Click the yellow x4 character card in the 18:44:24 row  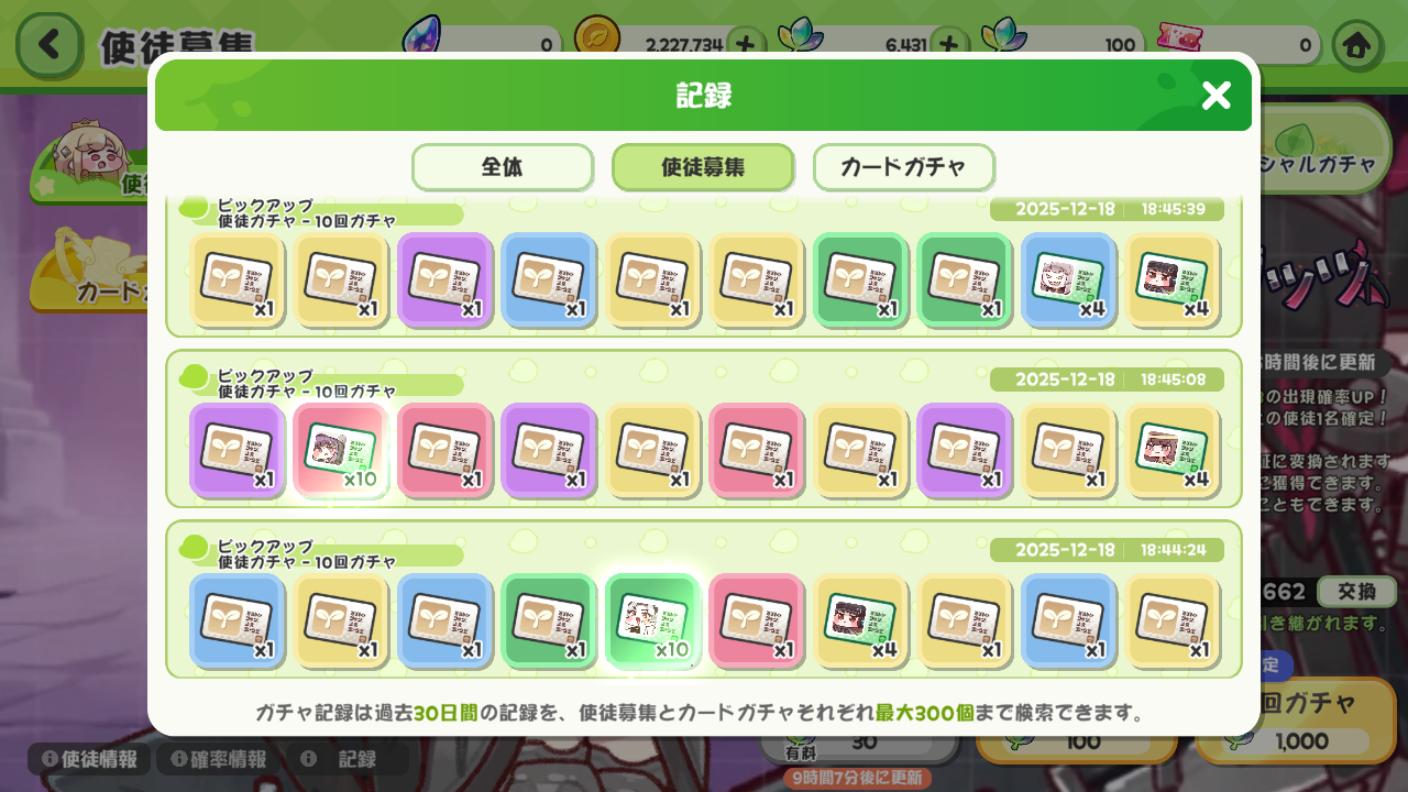pos(862,621)
